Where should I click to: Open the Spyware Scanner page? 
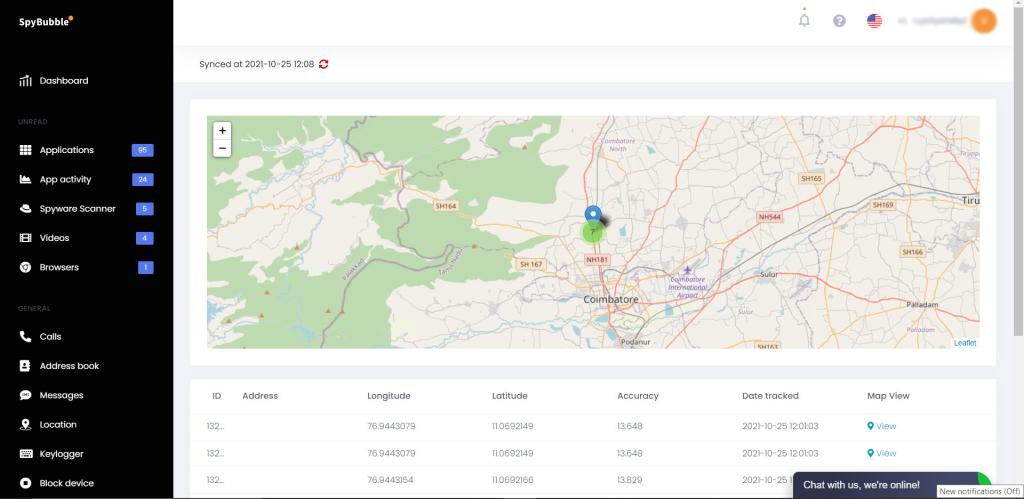tap(77, 209)
